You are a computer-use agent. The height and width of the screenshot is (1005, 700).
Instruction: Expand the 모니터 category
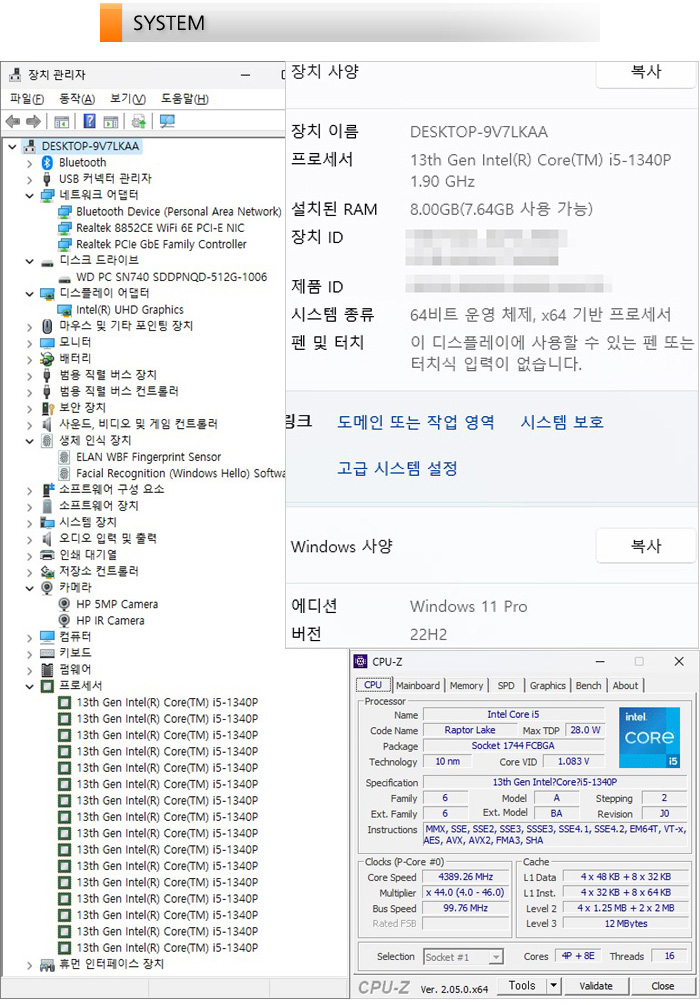pyautogui.click(x=29, y=343)
